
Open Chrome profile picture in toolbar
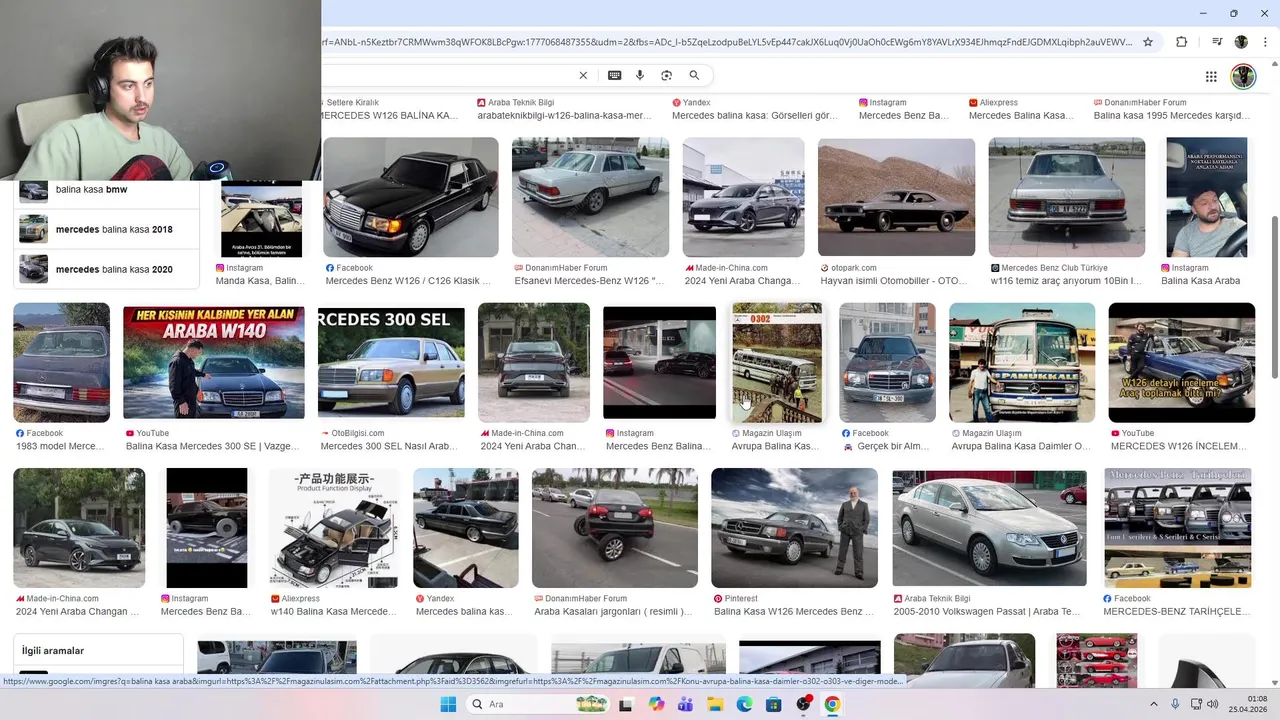pos(1241,42)
